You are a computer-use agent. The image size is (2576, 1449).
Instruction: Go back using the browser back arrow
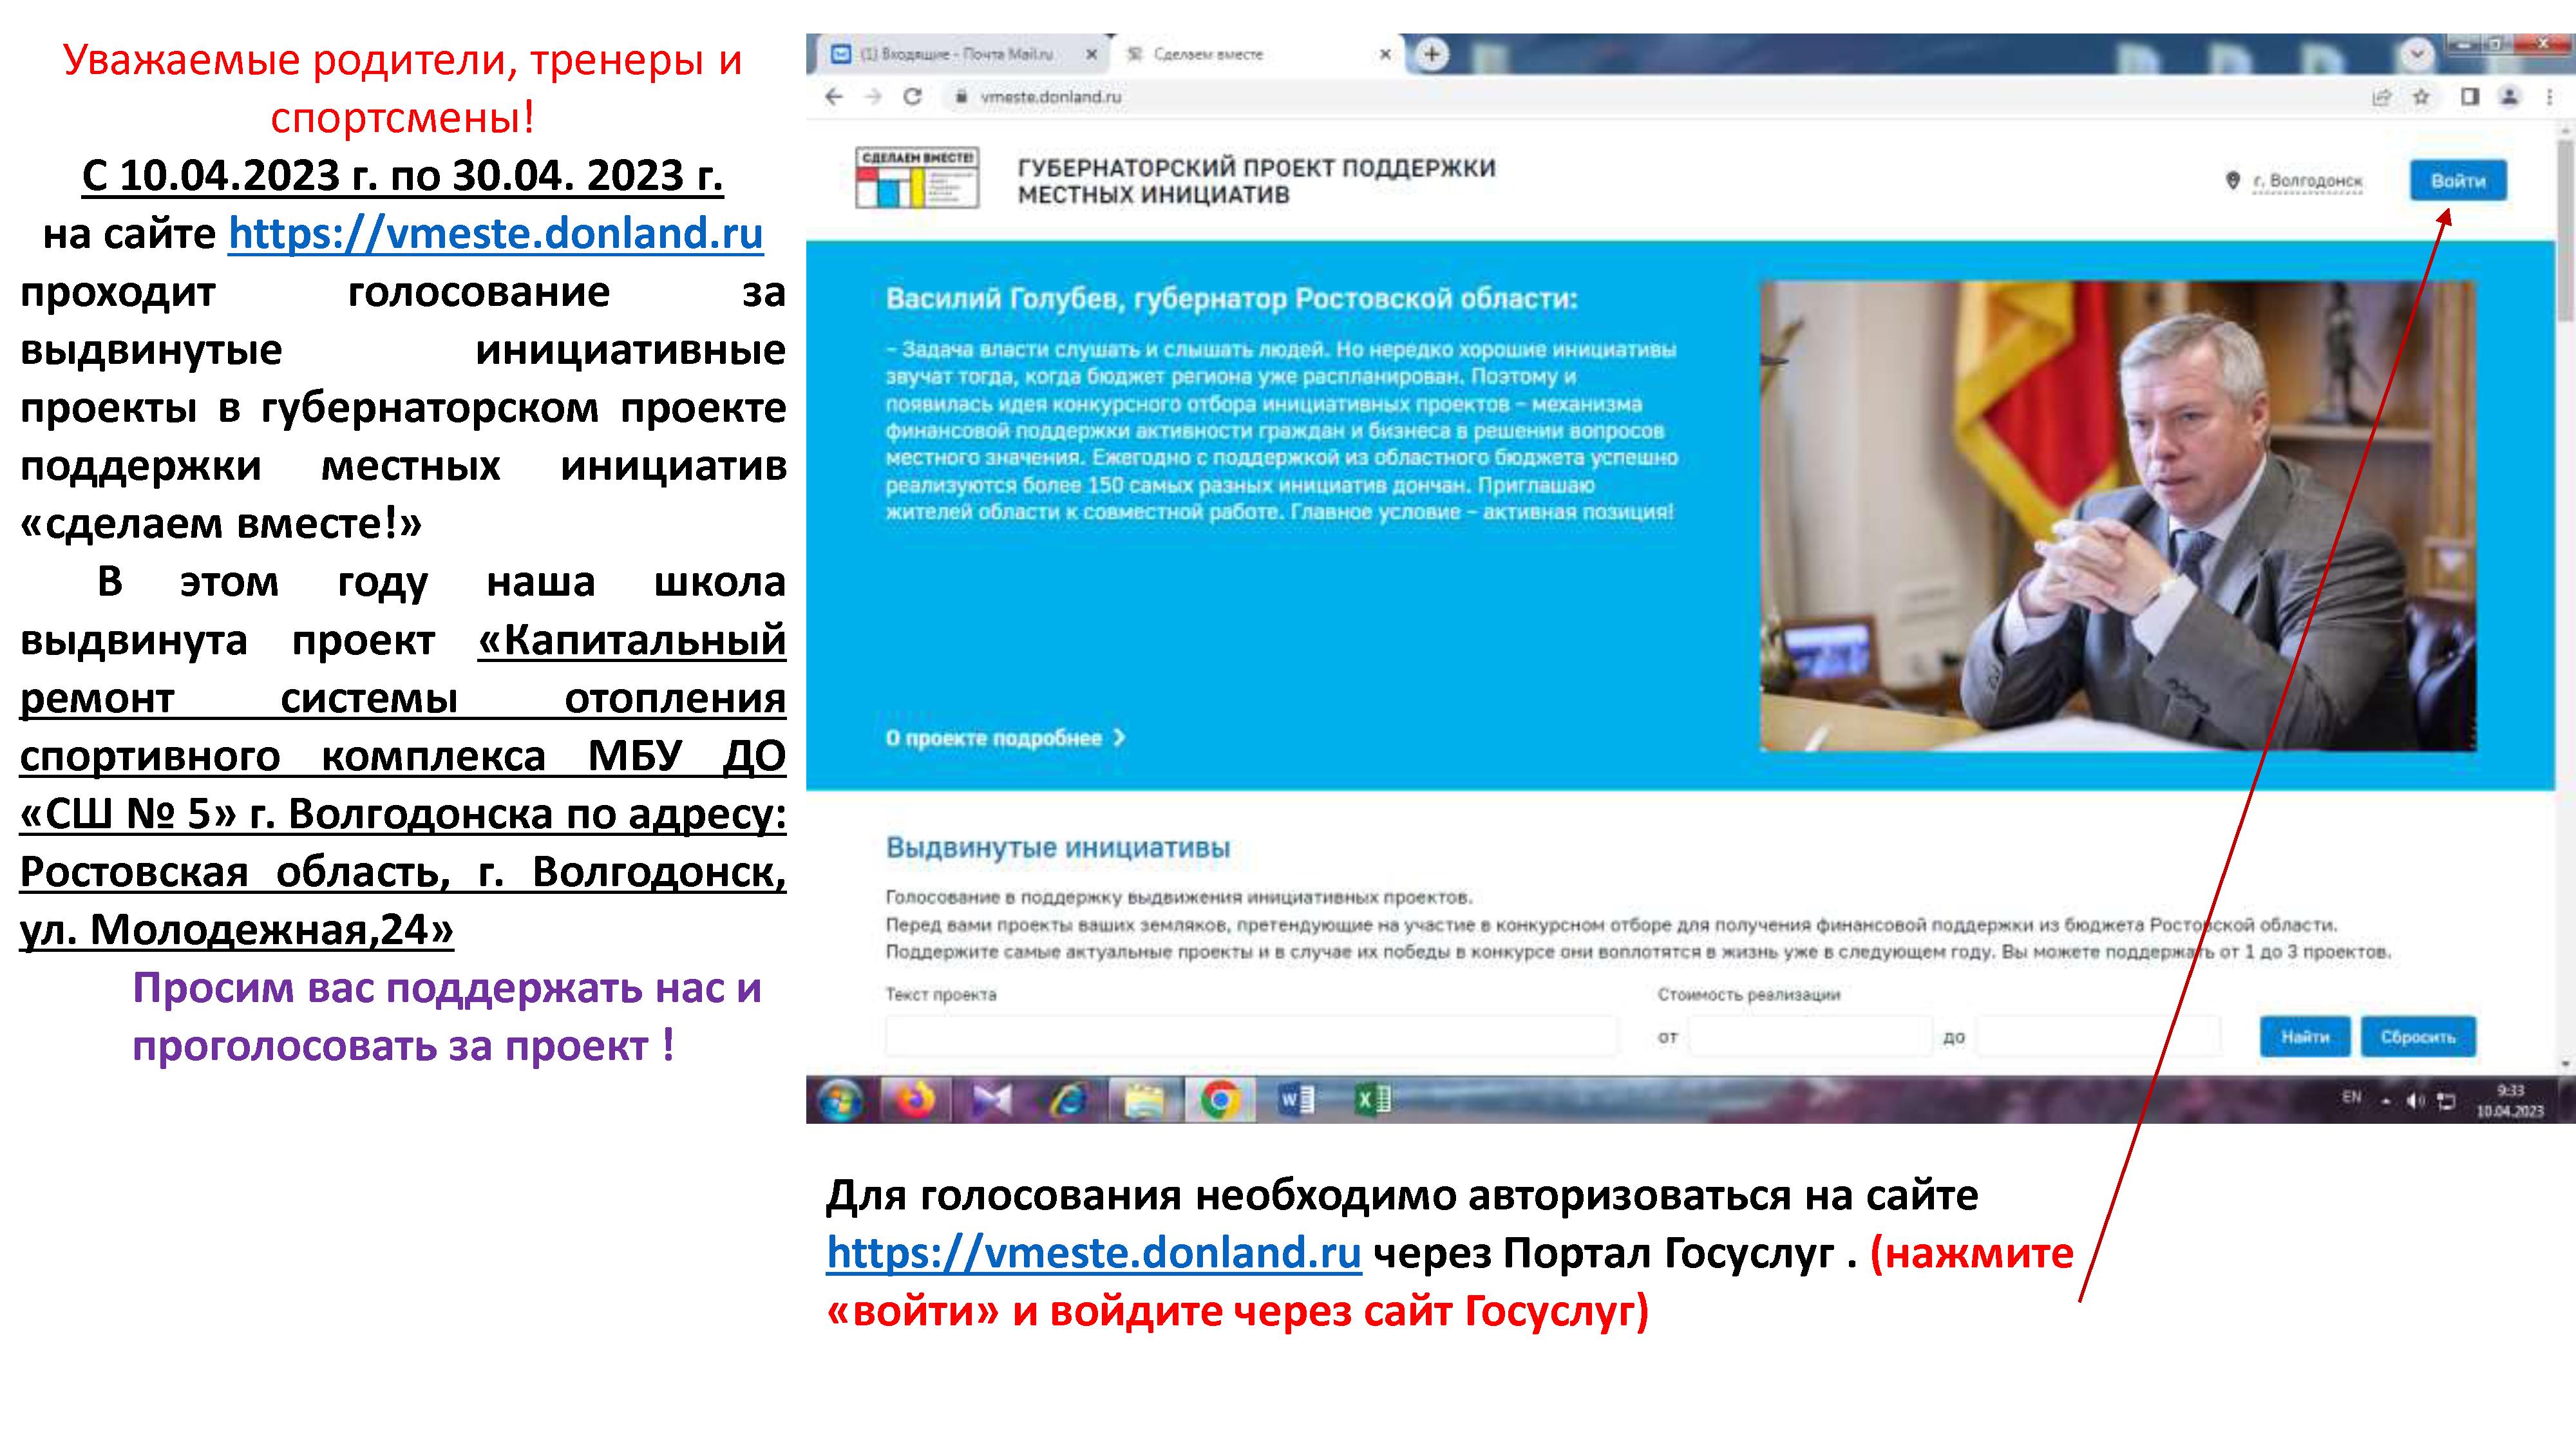(x=834, y=97)
